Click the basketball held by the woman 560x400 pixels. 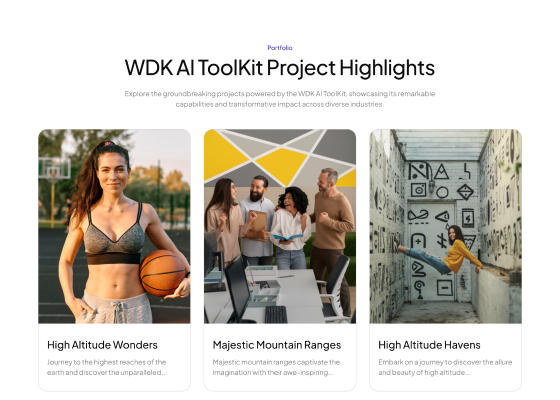(x=163, y=273)
